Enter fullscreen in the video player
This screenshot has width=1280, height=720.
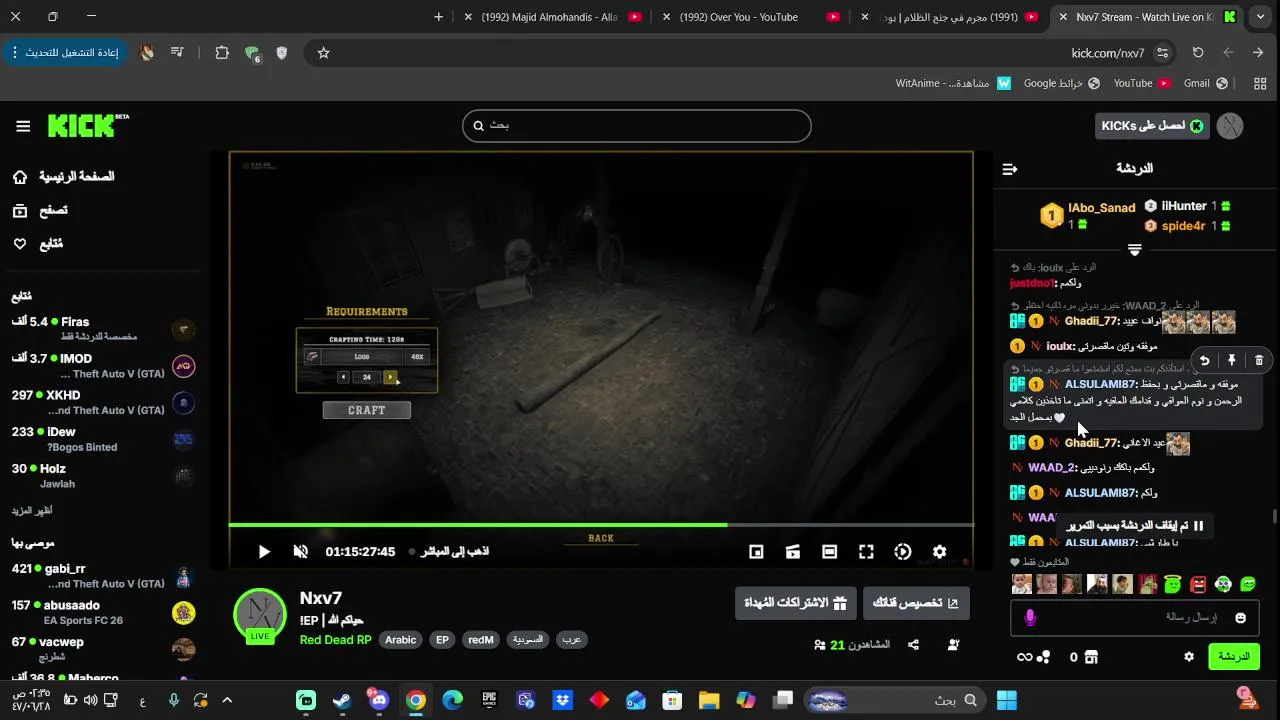866,552
